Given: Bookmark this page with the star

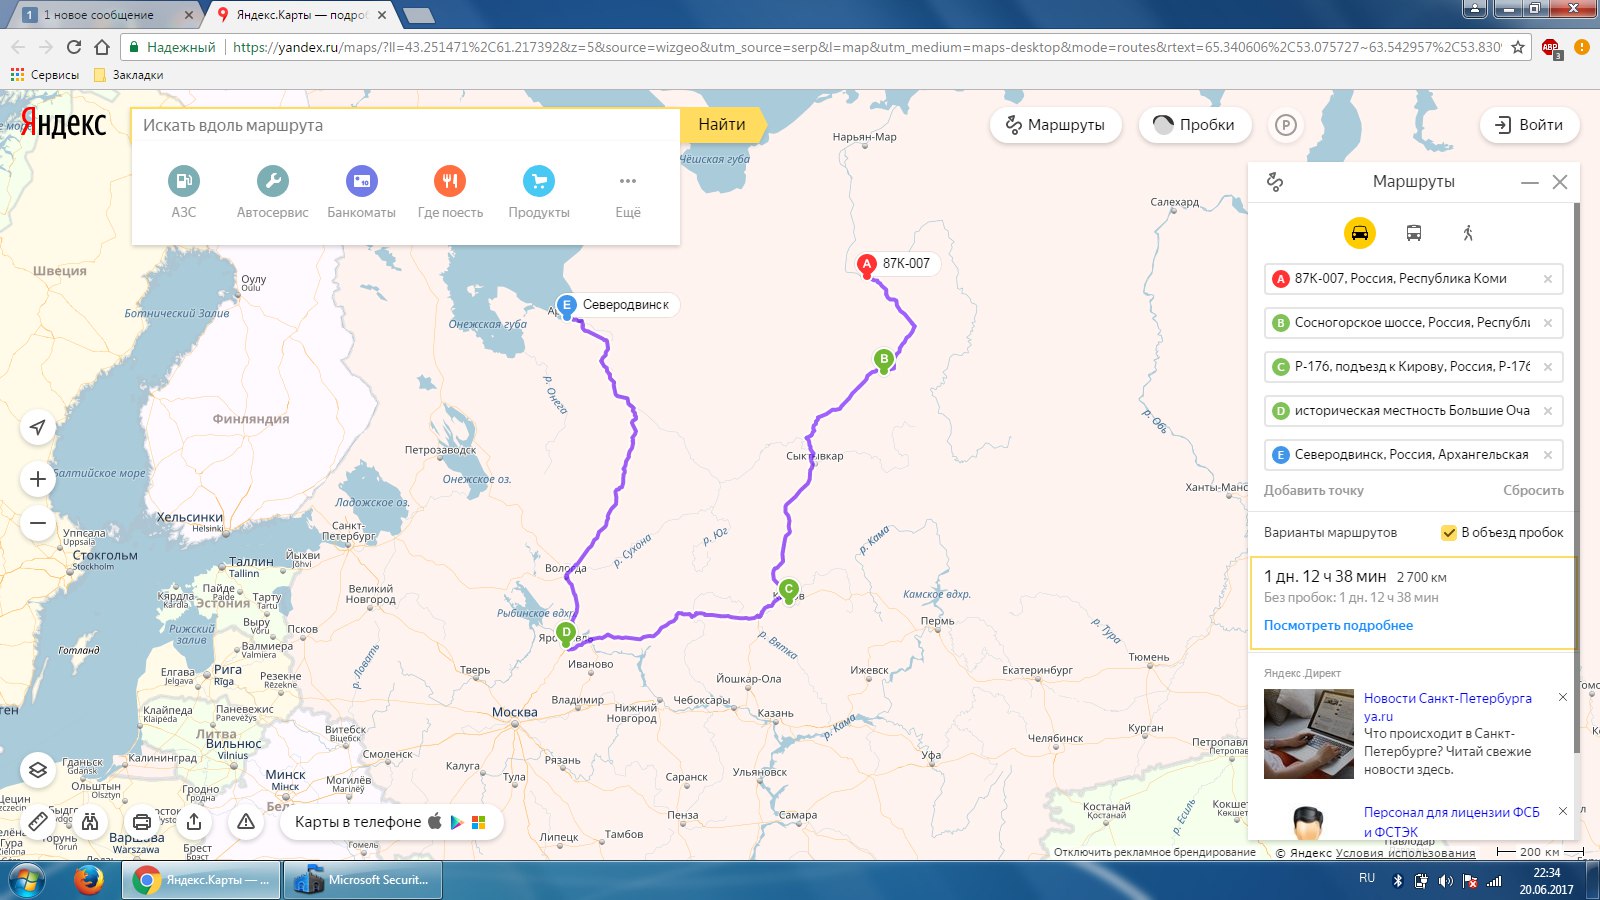Looking at the screenshot, I should tap(1518, 47).
